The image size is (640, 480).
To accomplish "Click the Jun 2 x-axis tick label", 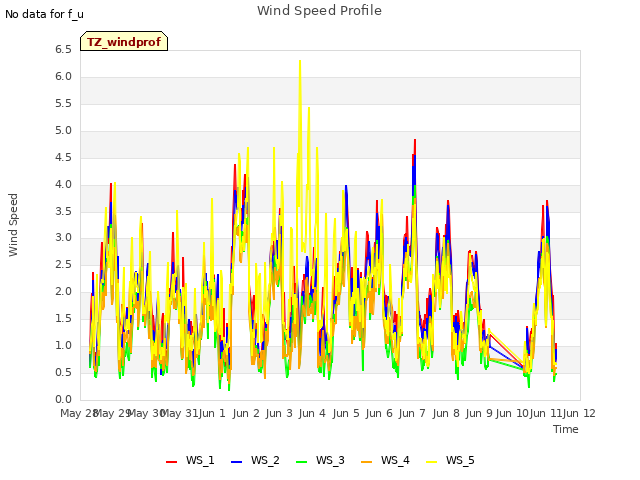I will coord(246,413).
